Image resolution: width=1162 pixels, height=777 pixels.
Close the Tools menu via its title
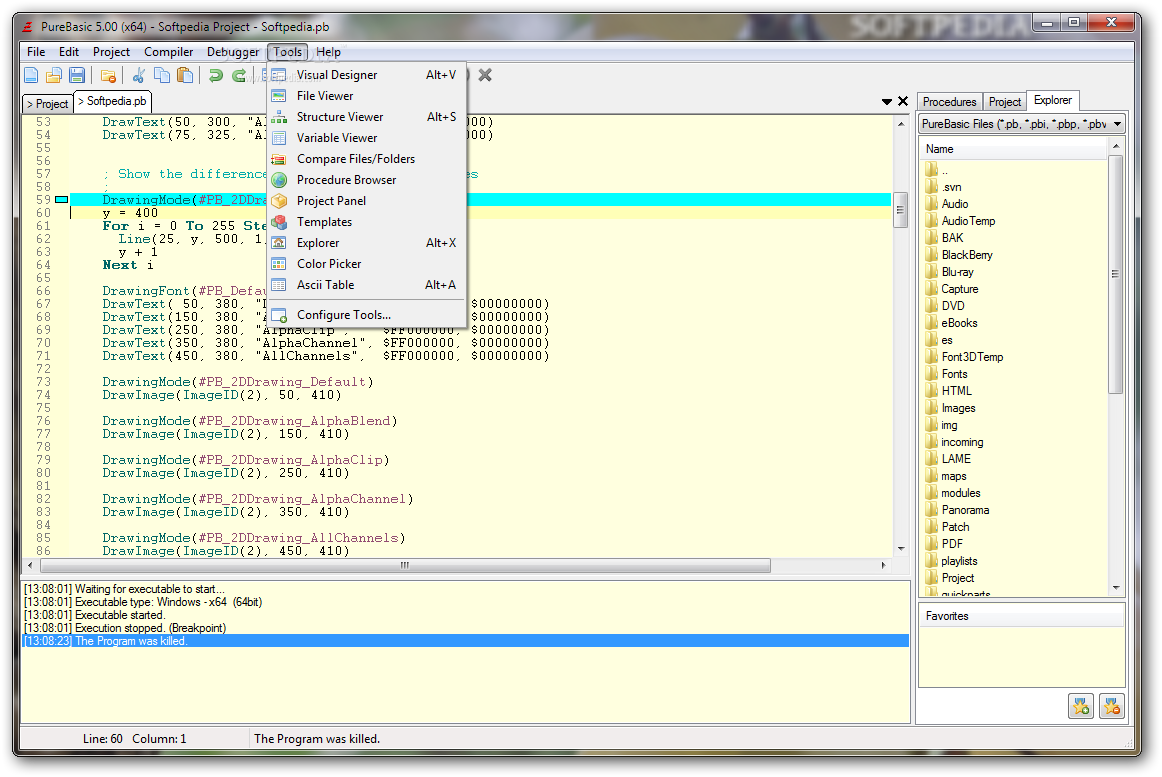288,52
